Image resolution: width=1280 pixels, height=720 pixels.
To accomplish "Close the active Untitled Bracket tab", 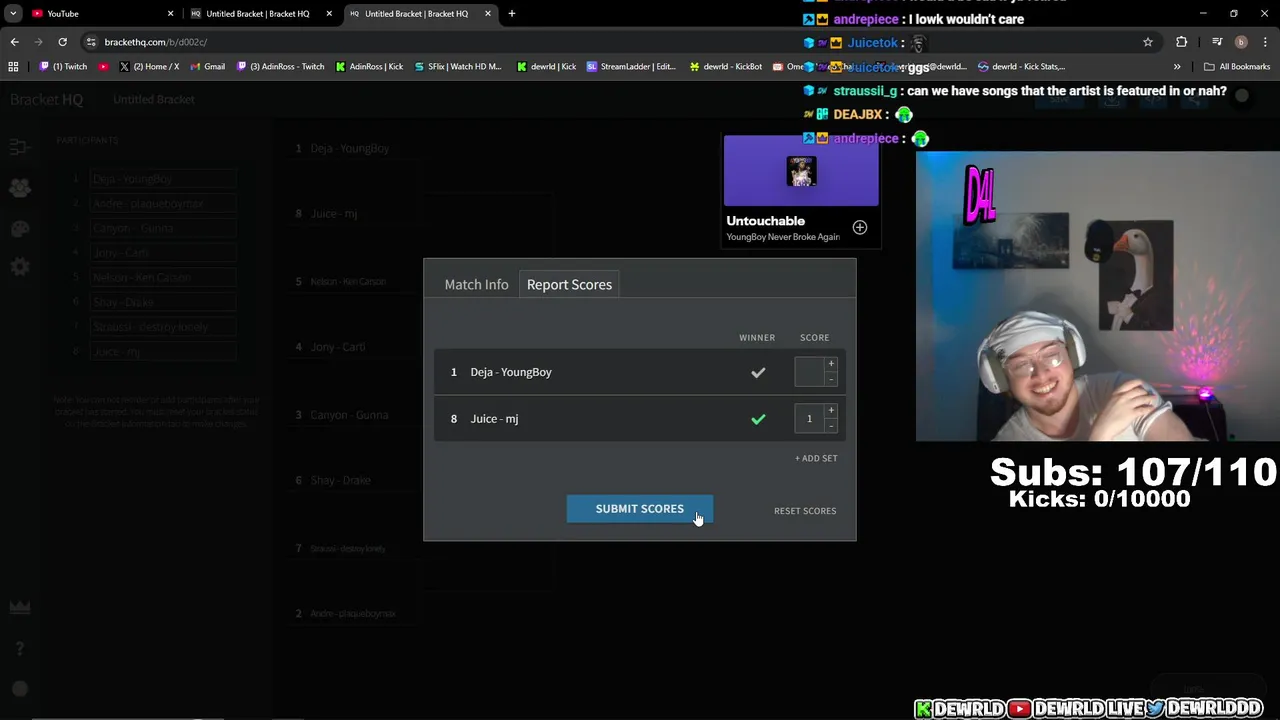I will pyautogui.click(x=488, y=14).
